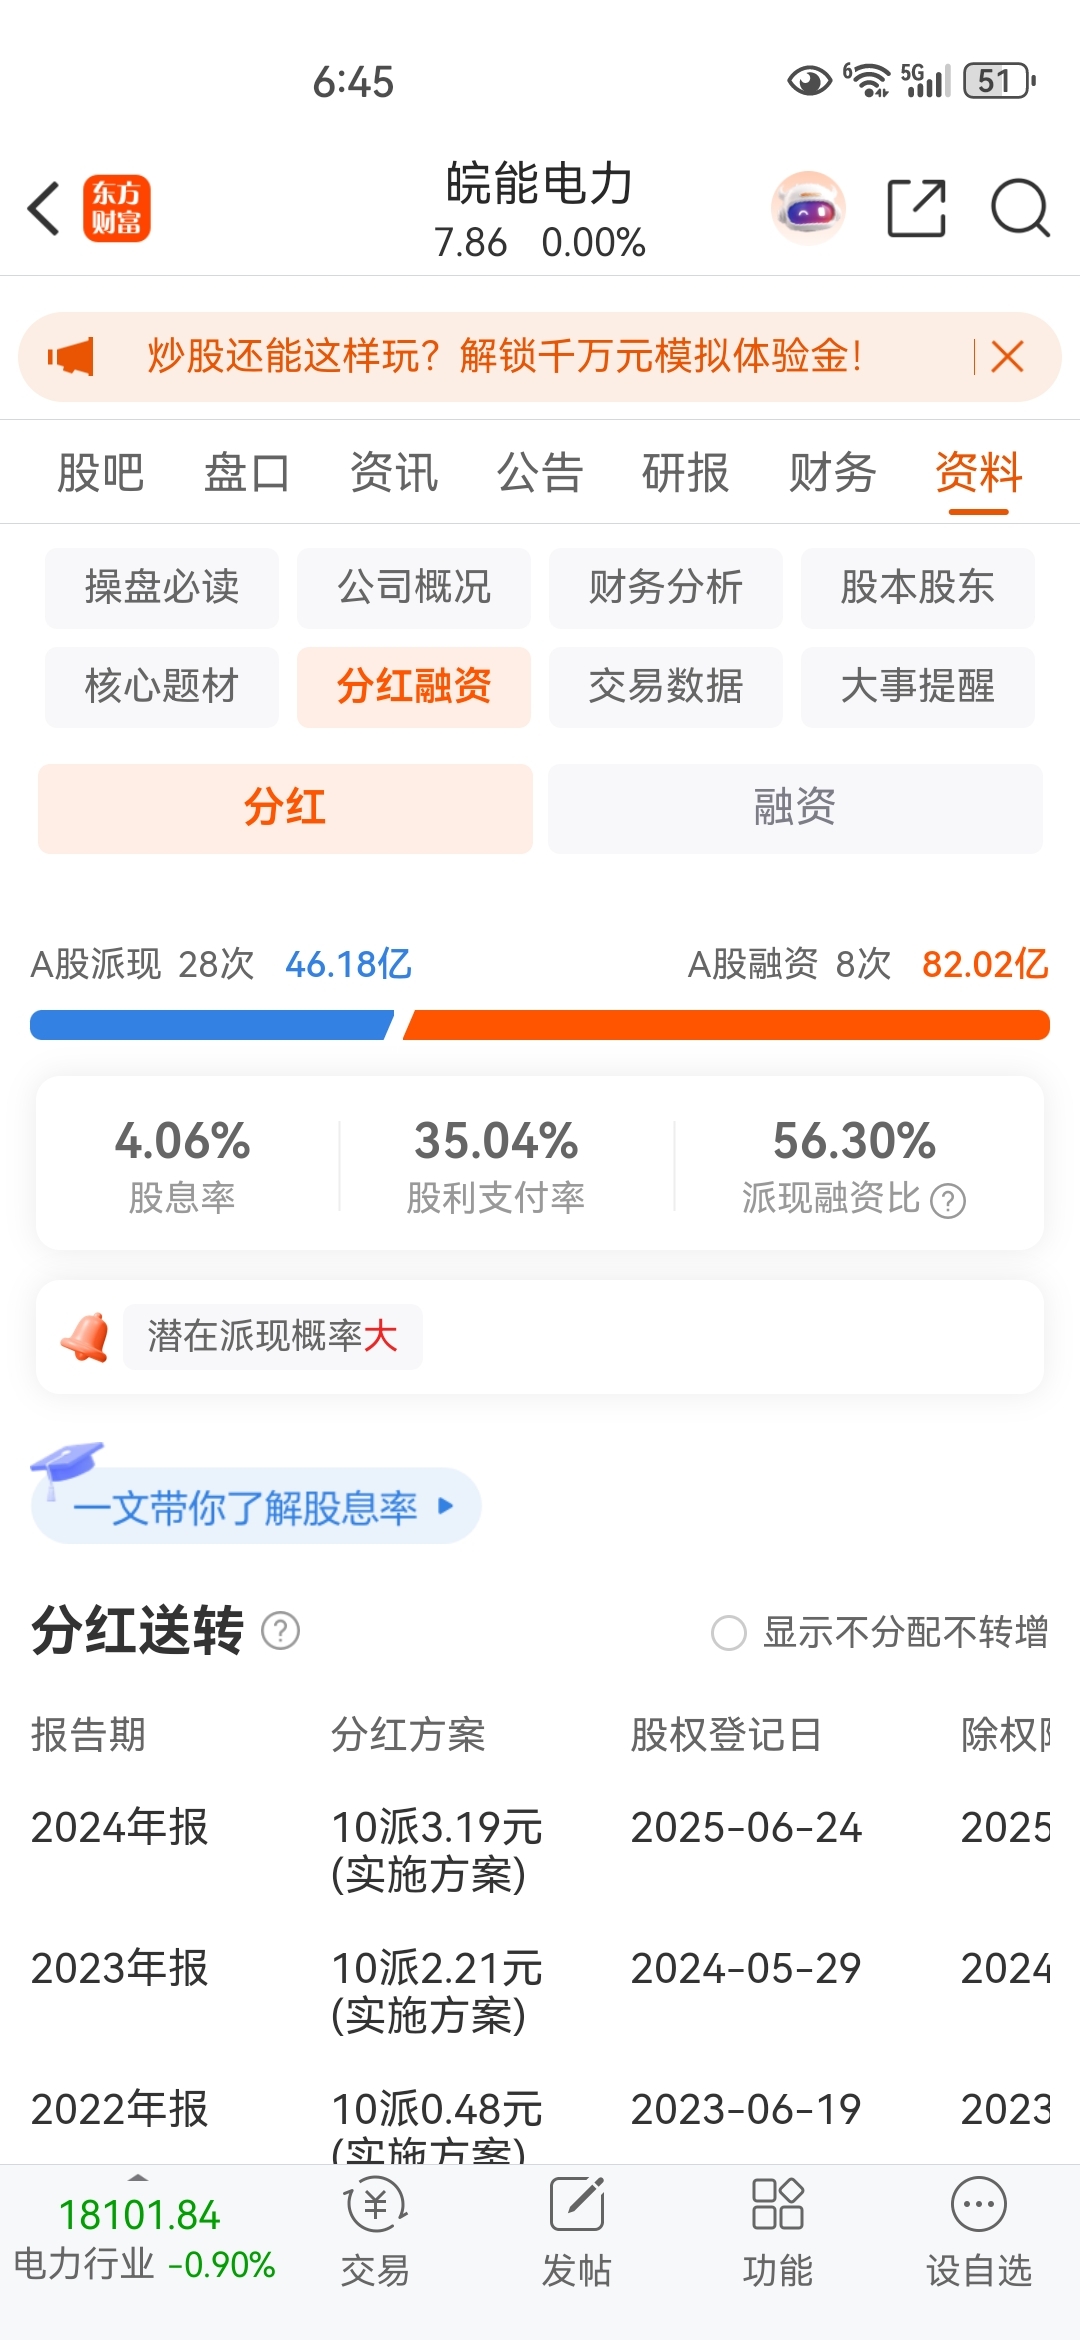
Task: Close the promotional banner
Action: point(1007,357)
